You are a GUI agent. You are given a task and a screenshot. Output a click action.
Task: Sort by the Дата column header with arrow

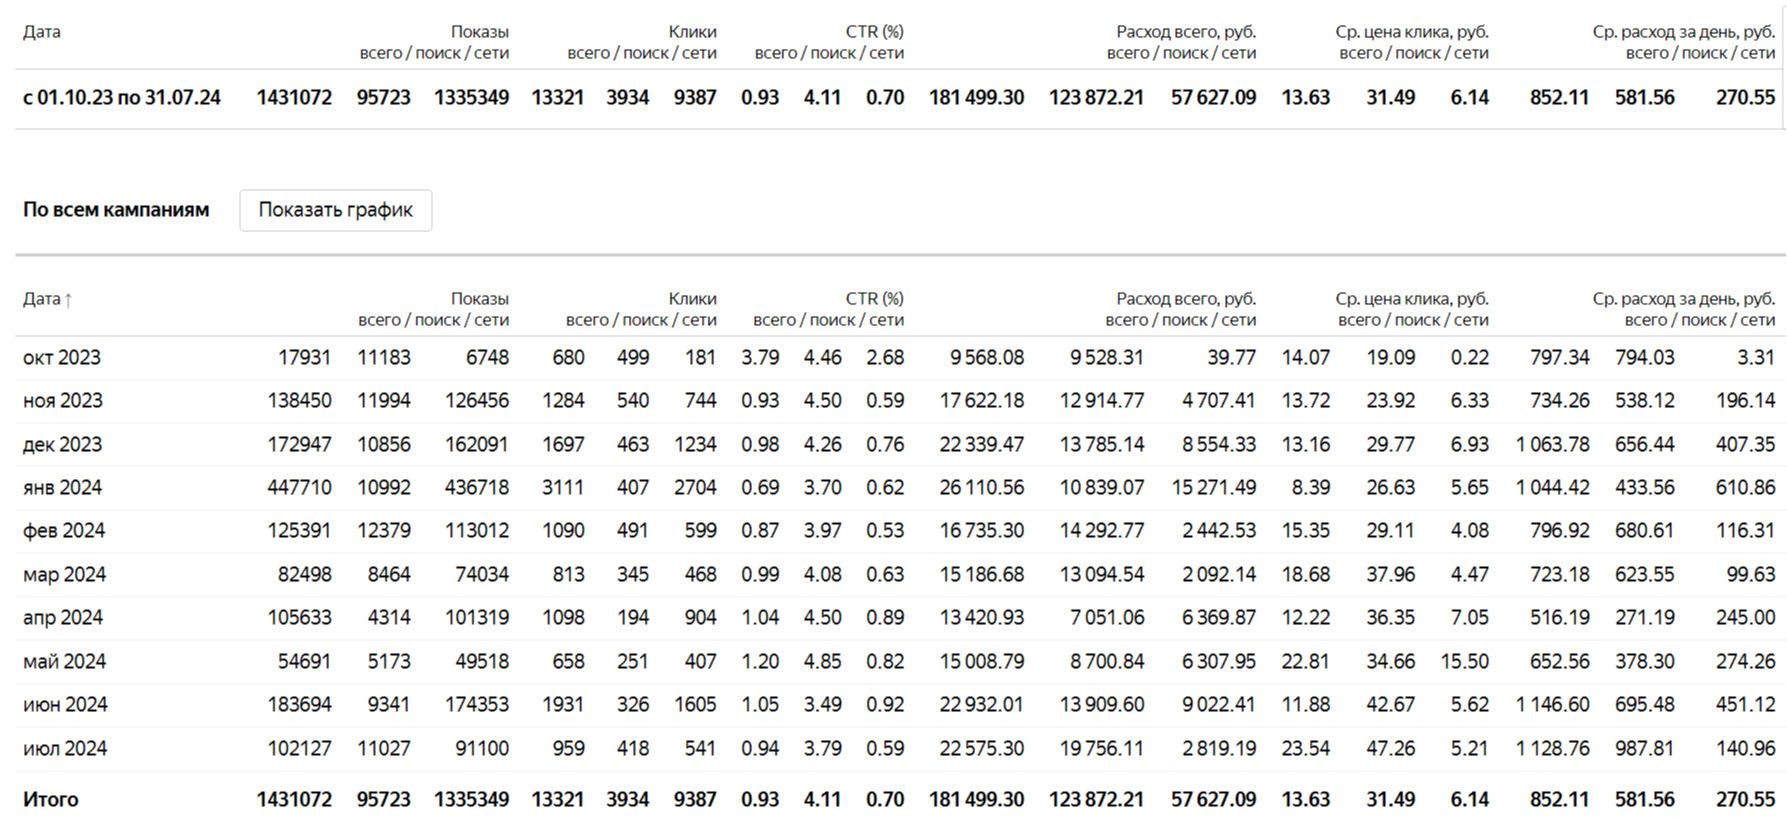click(47, 298)
